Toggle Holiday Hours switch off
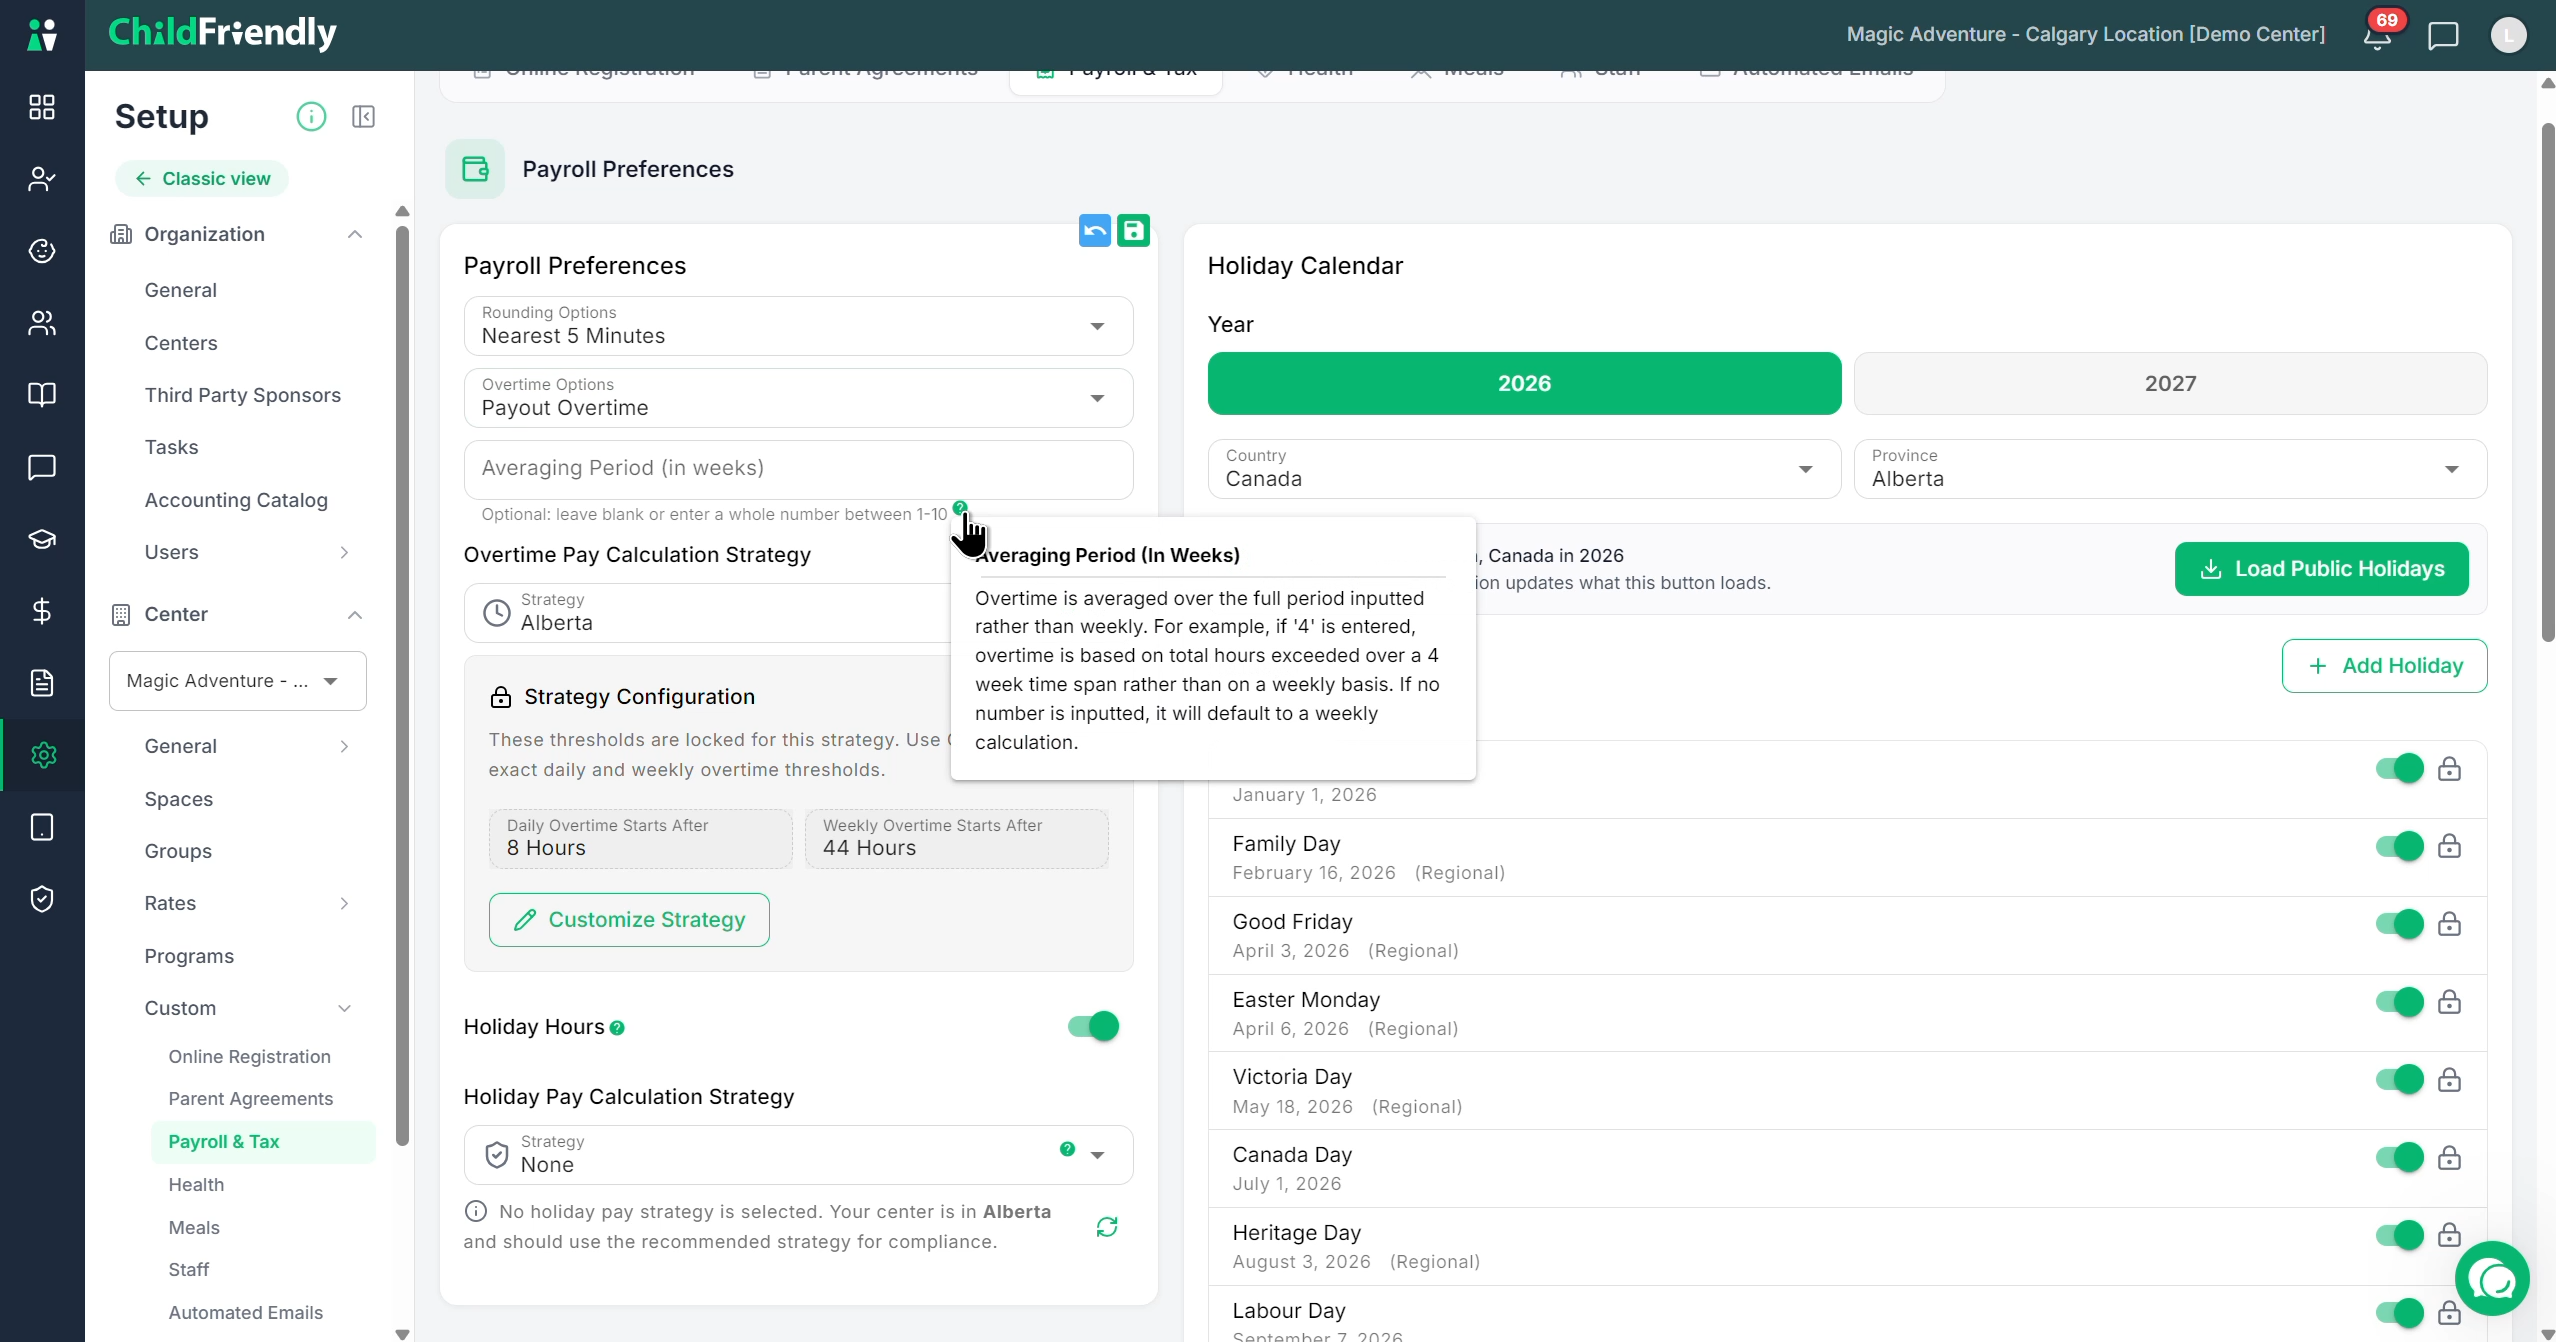 tap(1093, 1026)
